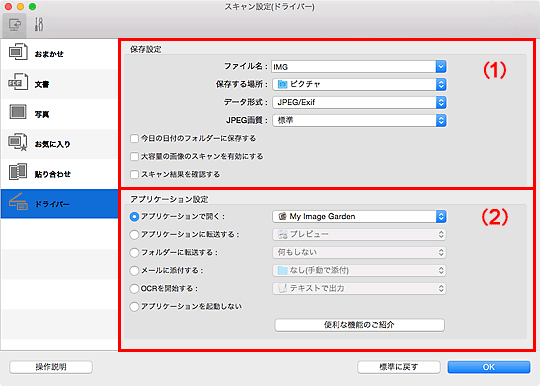This screenshot has width=540, height=386.
Task: Open the 文書 sidebar entry
Action: tap(59, 84)
